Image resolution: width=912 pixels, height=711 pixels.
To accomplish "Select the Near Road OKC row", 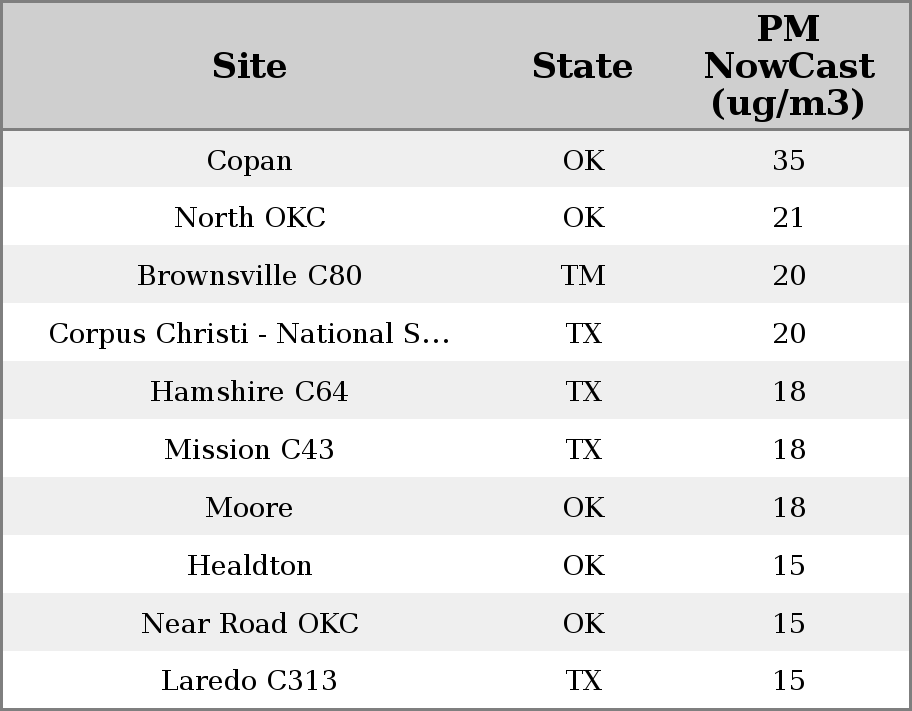I will [x=249, y=624].
